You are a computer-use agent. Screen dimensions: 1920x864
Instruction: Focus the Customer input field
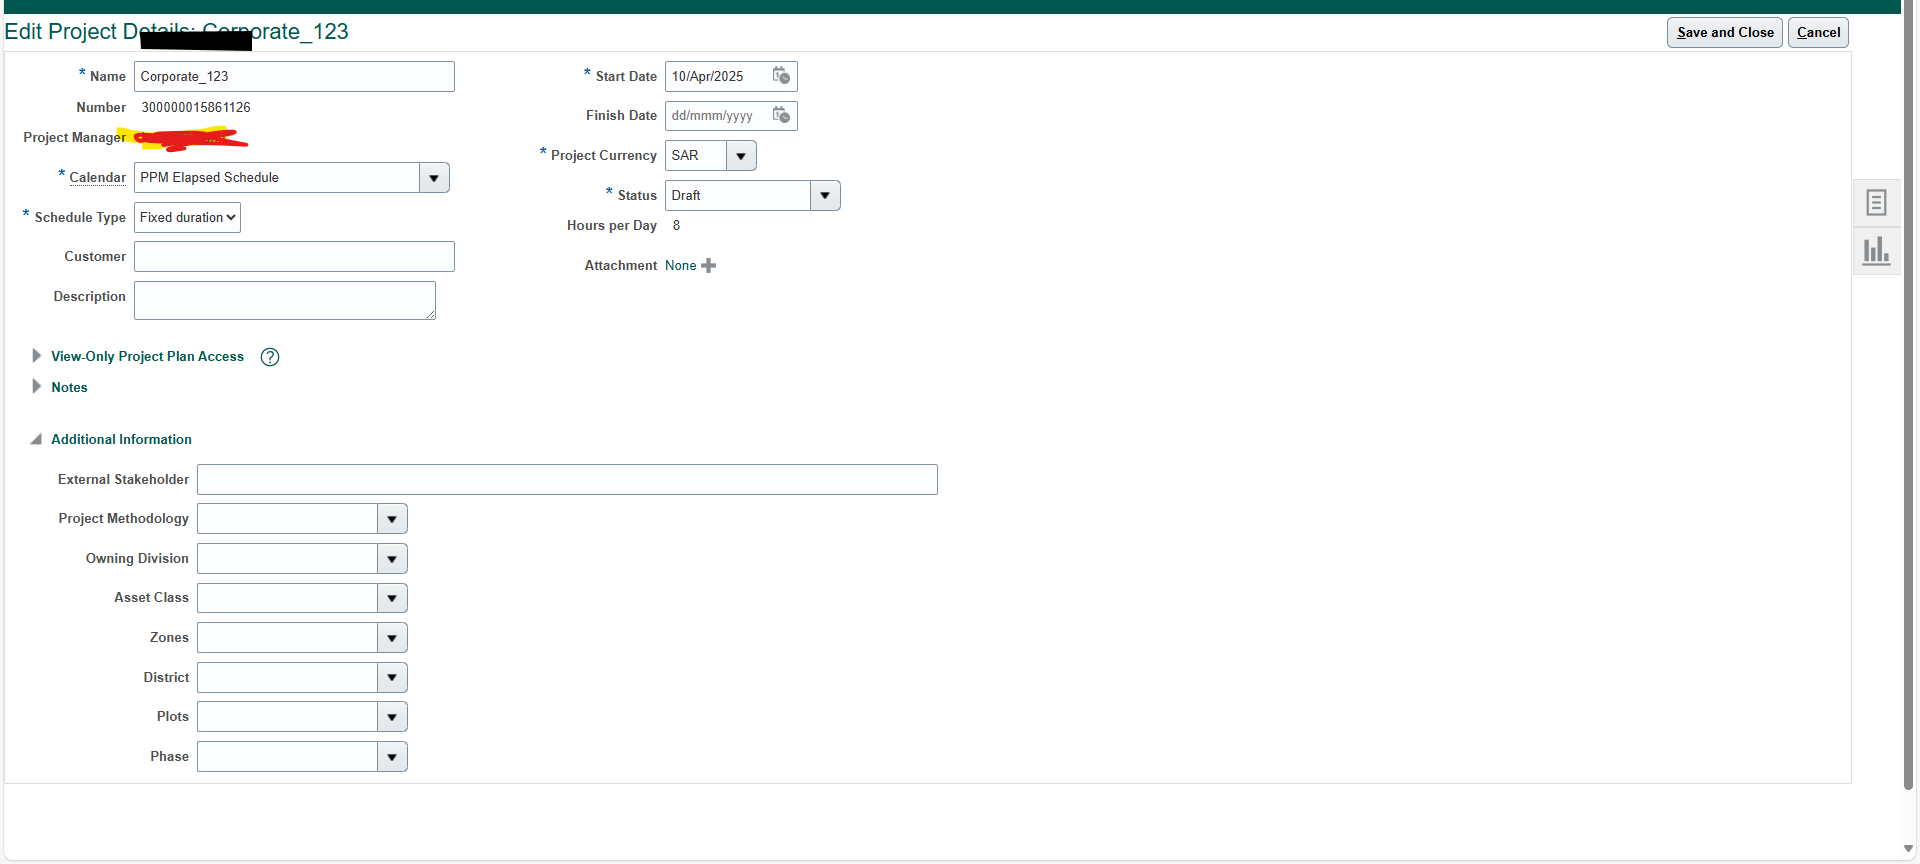294,257
